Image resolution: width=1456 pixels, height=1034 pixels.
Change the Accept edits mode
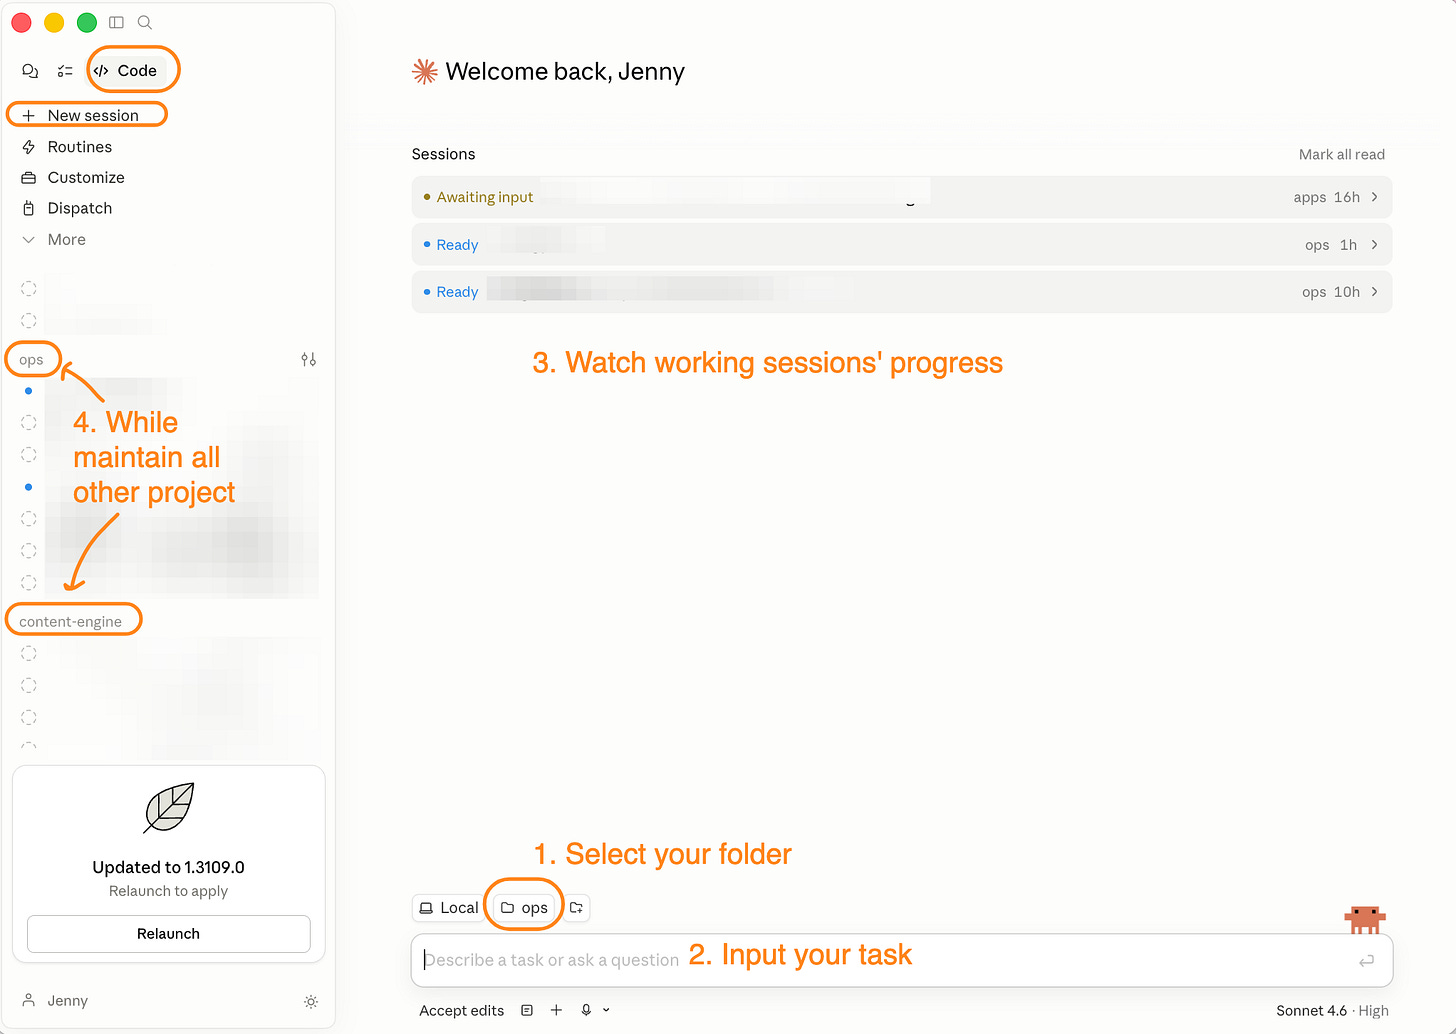pyautogui.click(x=462, y=1011)
